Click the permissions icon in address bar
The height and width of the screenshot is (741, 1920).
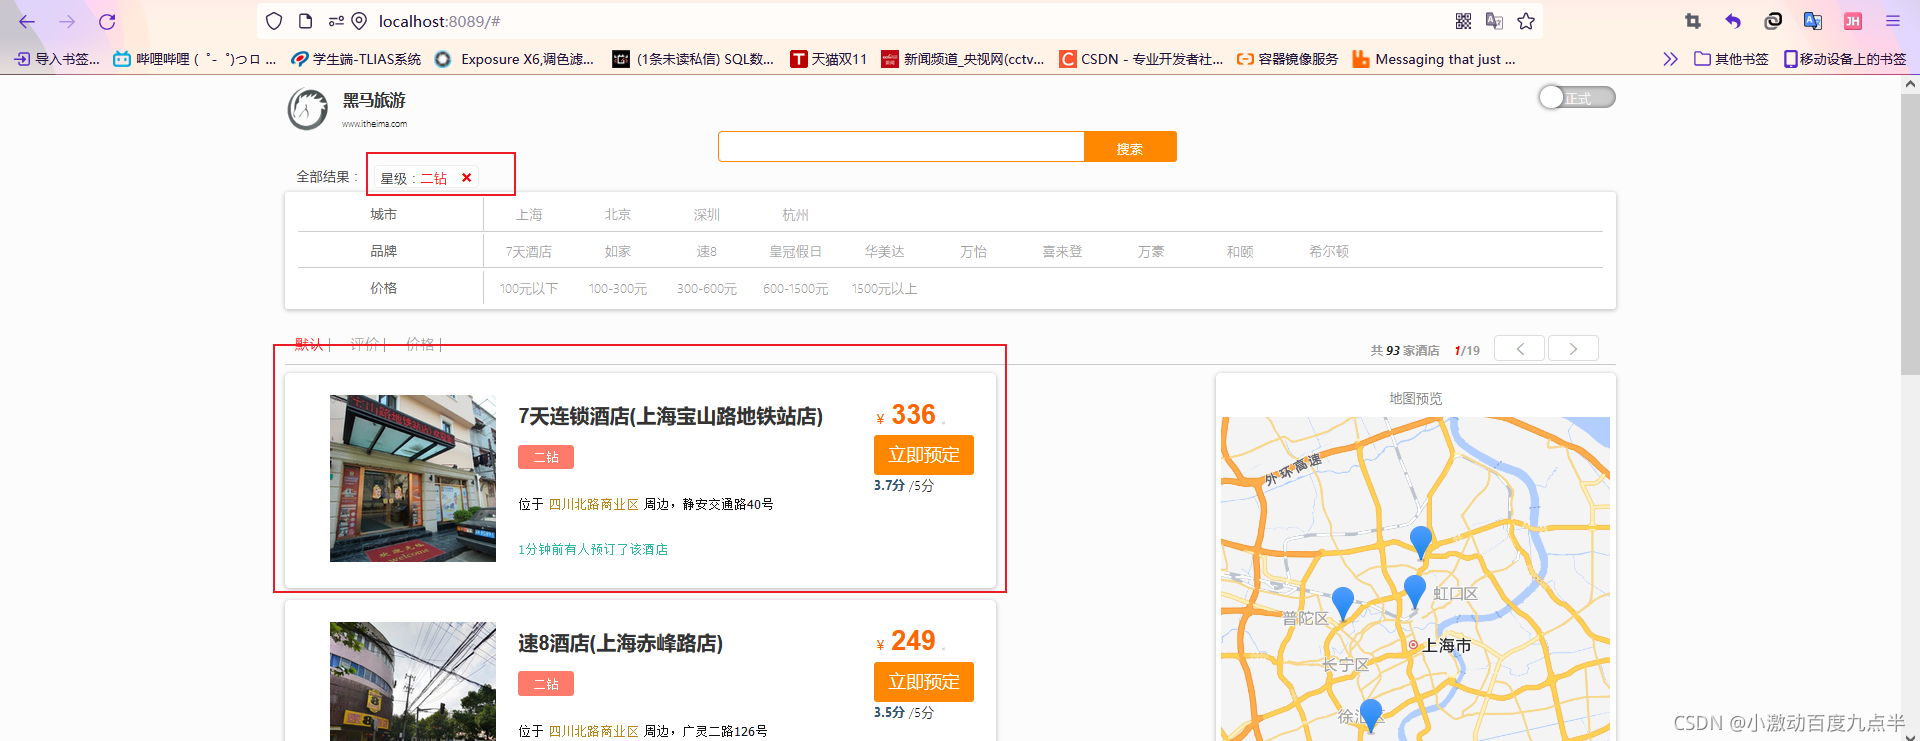coord(336,21)
